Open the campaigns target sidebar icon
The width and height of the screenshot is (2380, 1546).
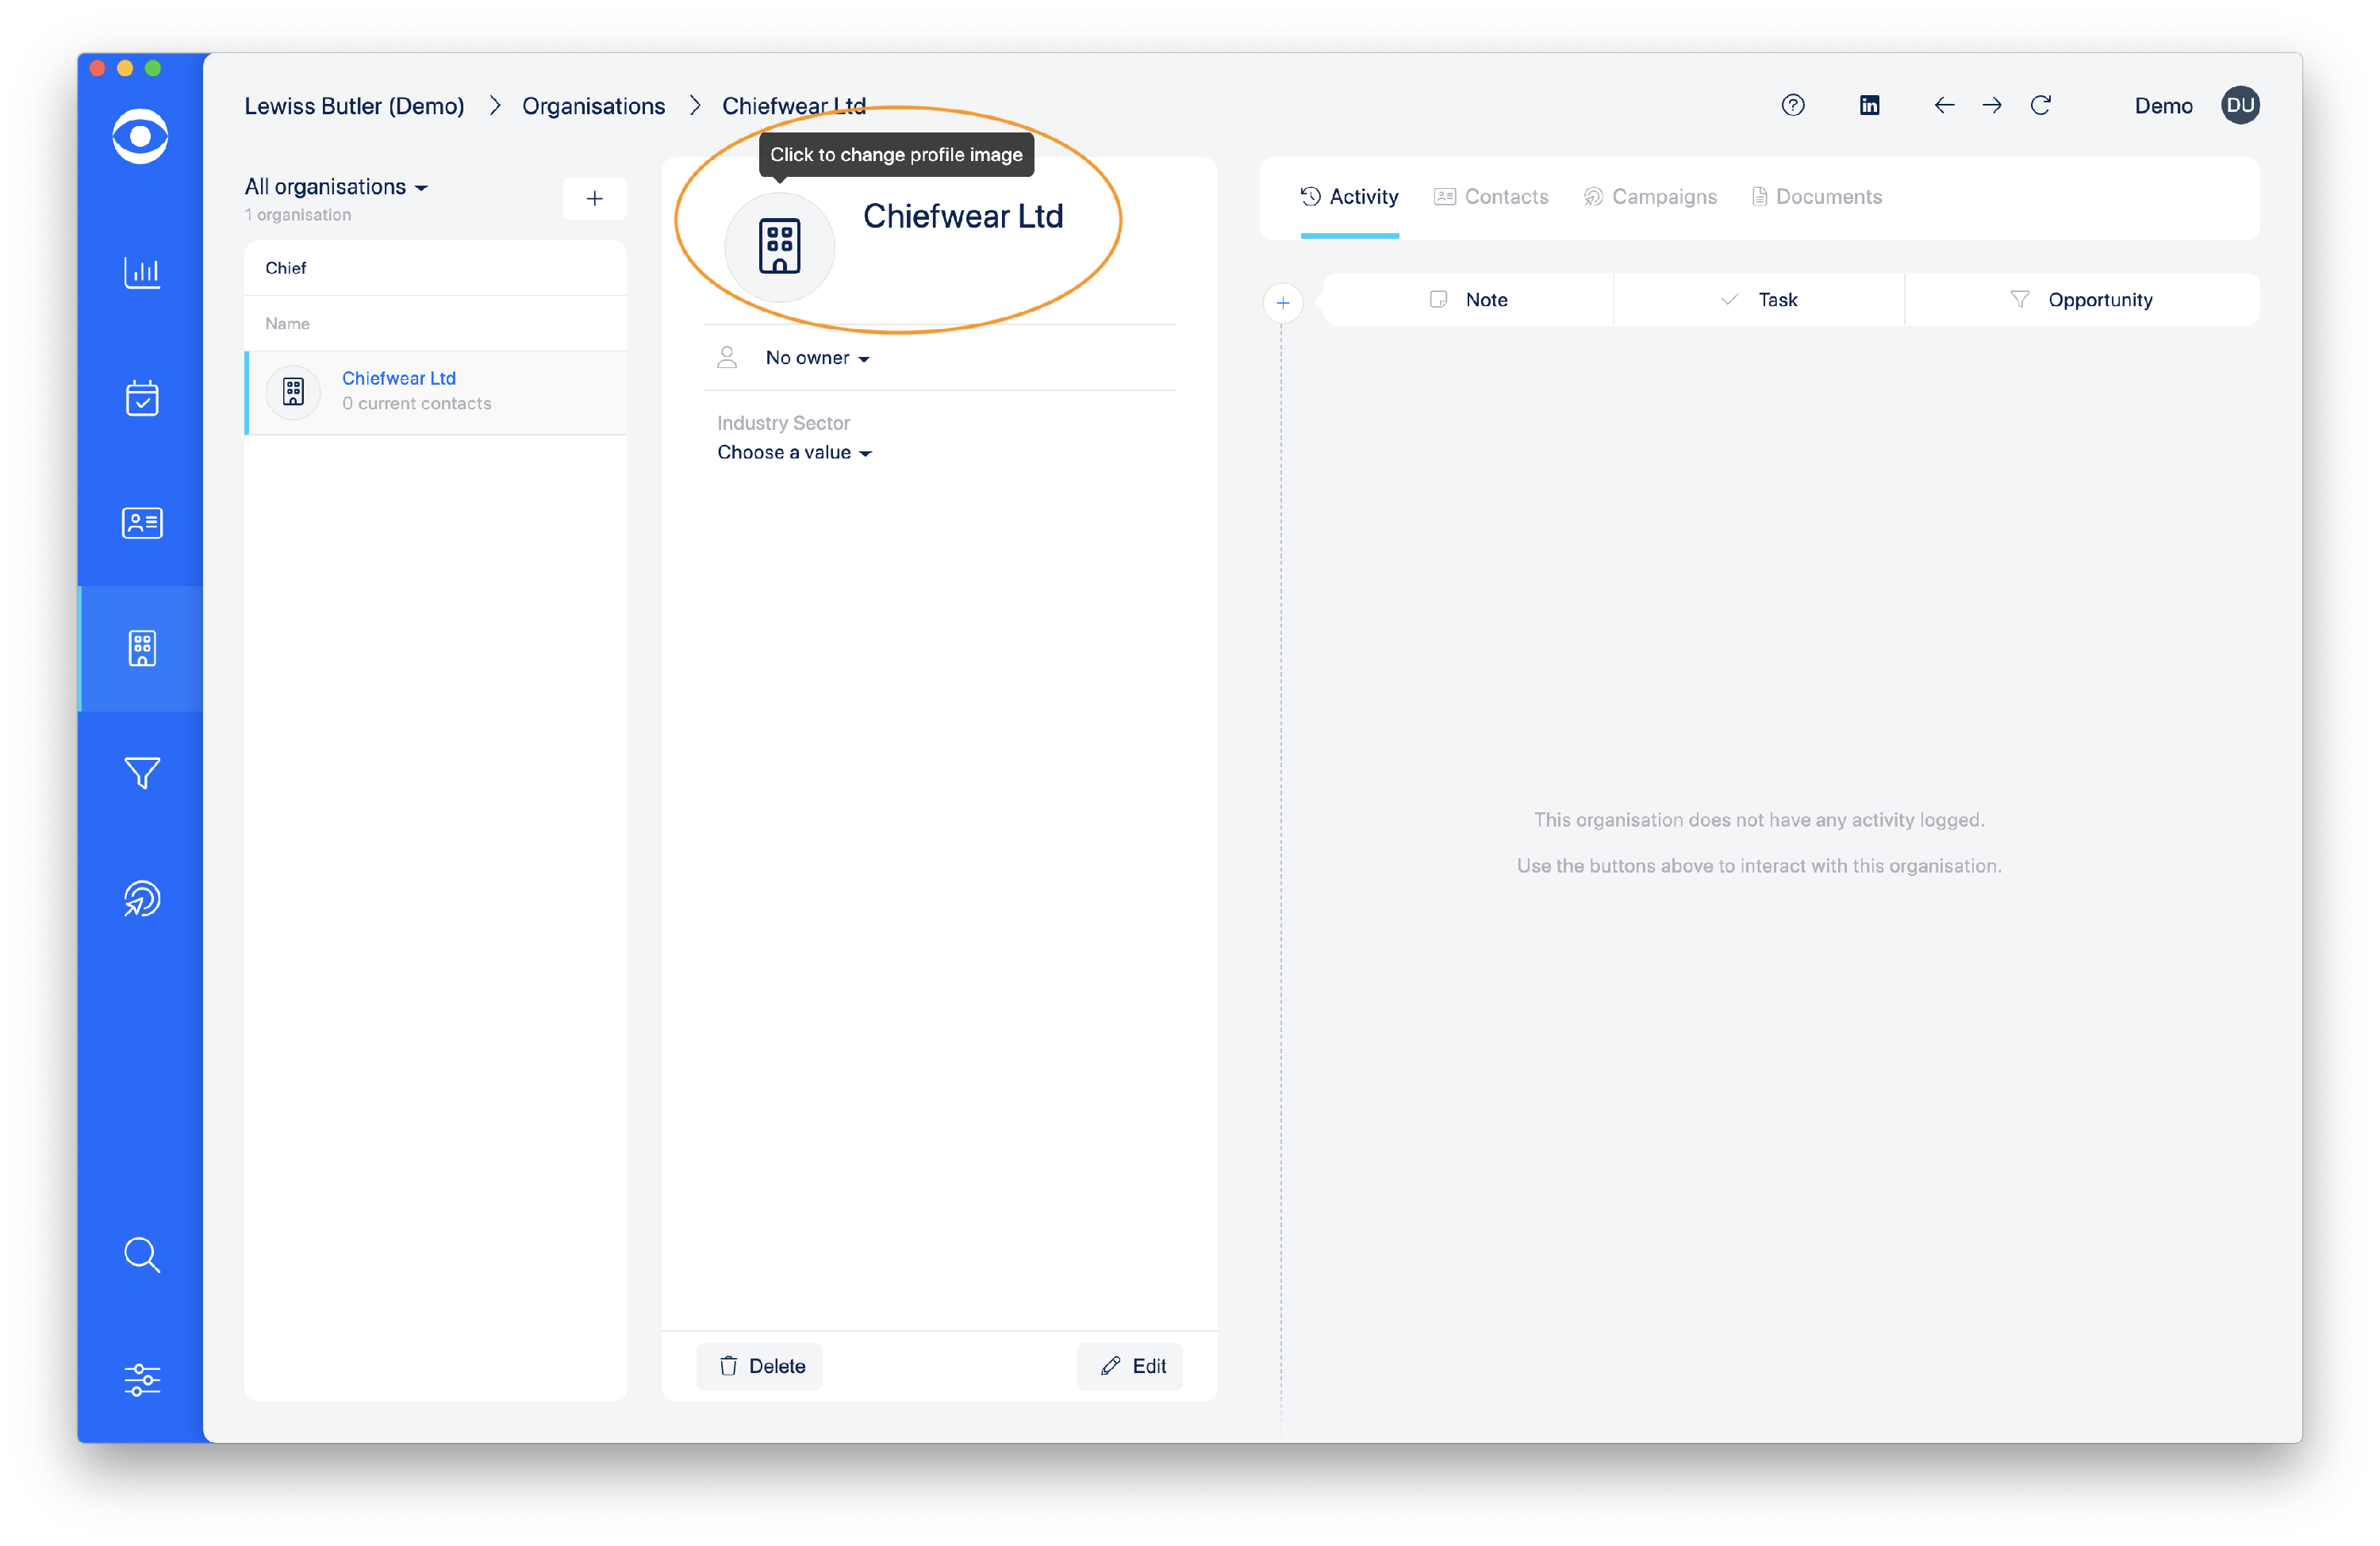pos(141,898)
